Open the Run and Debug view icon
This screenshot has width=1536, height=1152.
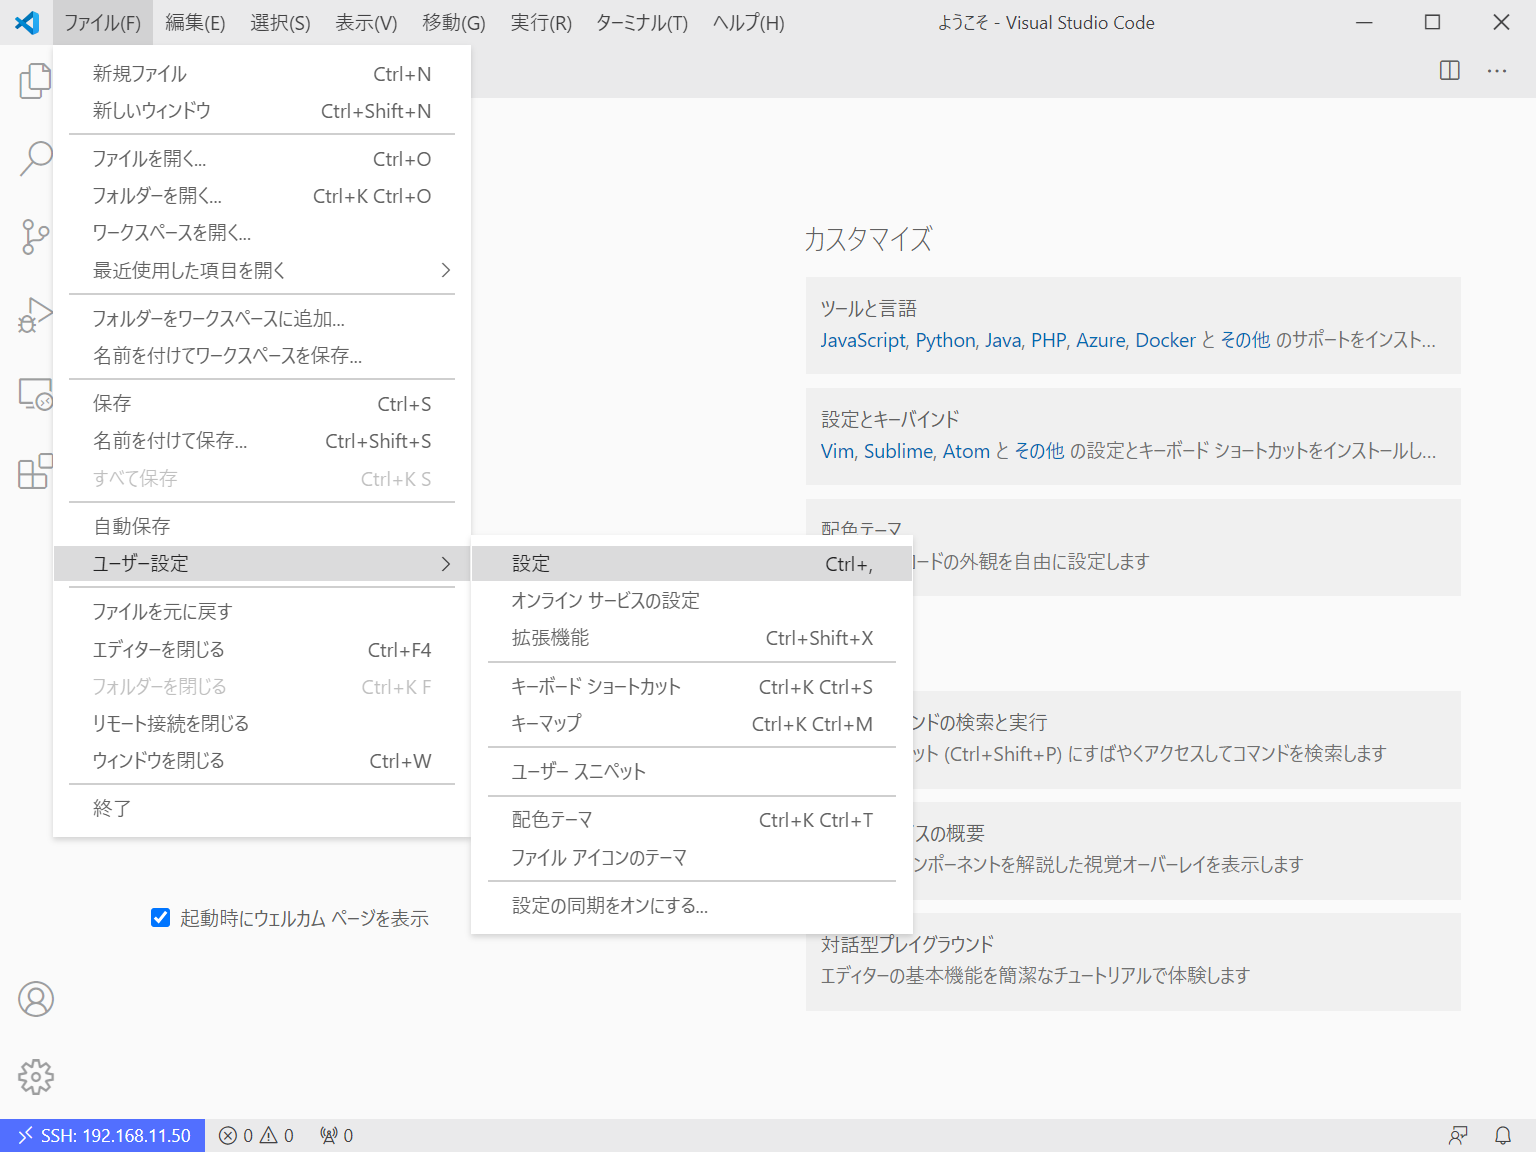(x=35, y=315)
